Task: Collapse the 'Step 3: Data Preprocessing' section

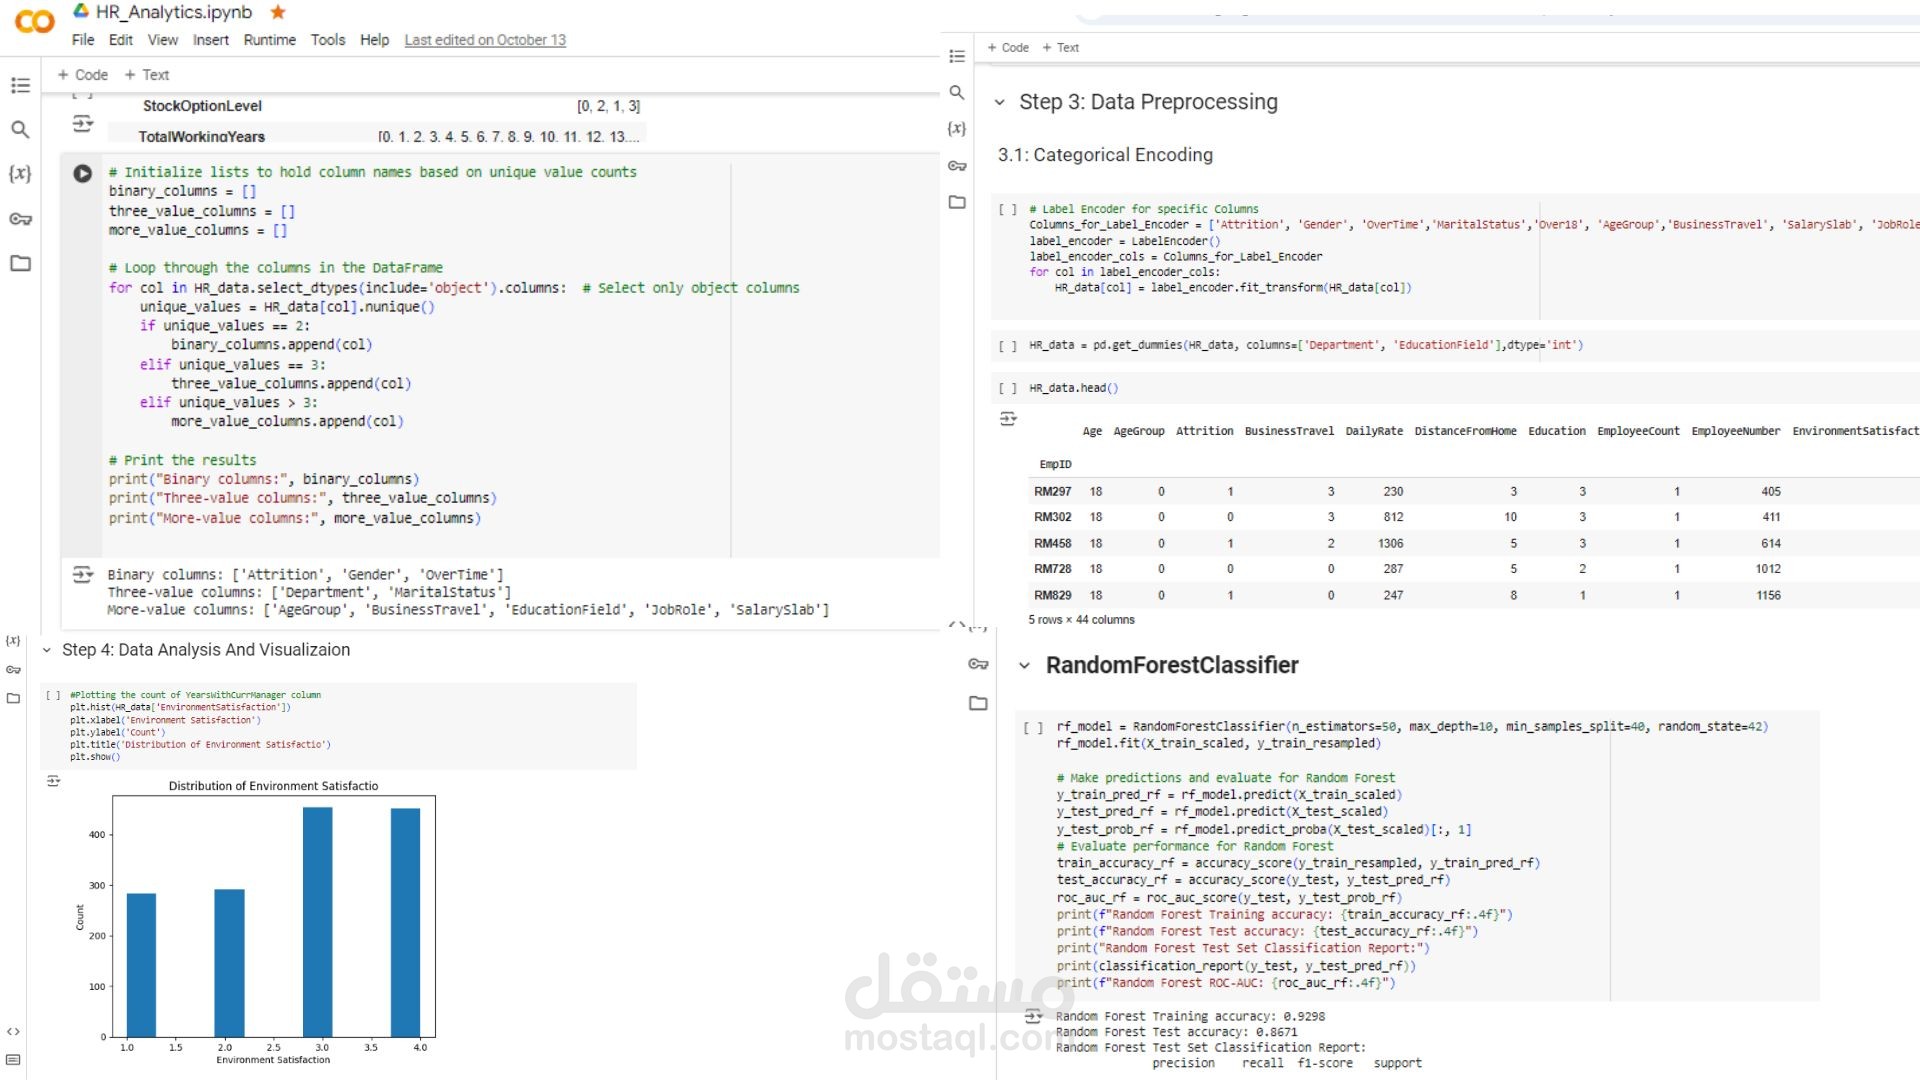Action: pyautogui.click(x=1000, y=103)
